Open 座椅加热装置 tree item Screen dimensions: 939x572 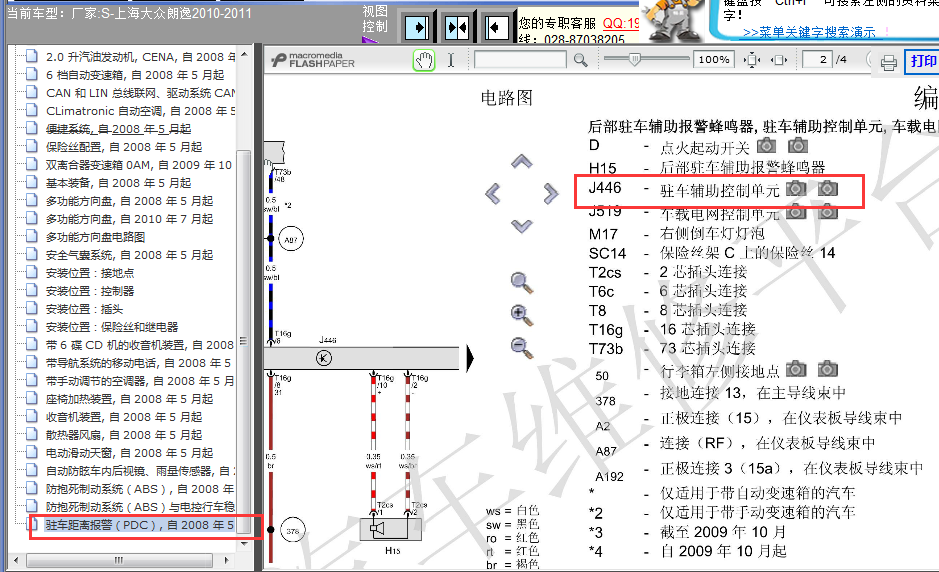(x=129, y=398)
